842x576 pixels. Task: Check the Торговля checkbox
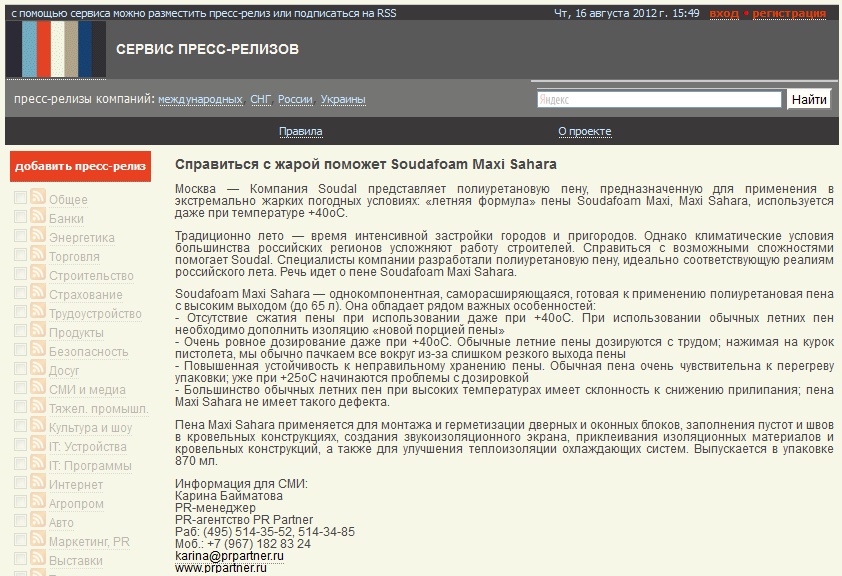pos(20,254)
